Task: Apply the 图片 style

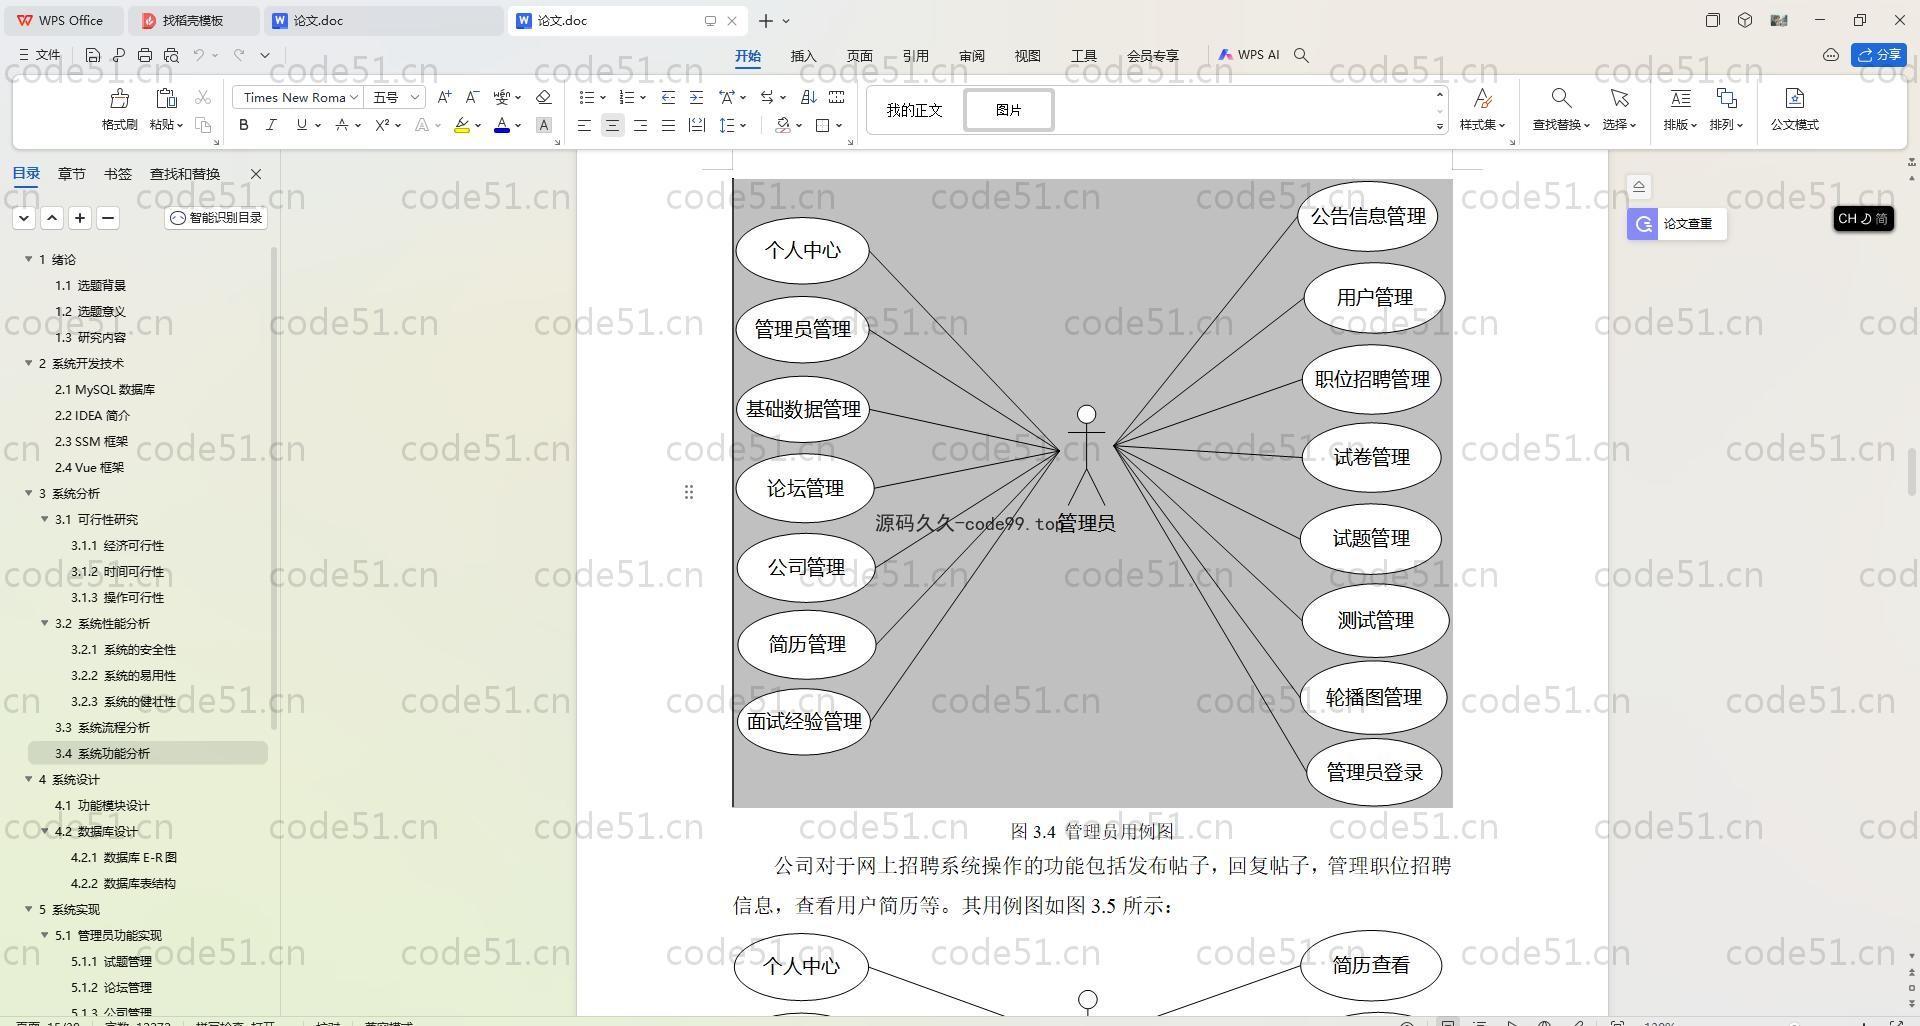Action: 1008,110
